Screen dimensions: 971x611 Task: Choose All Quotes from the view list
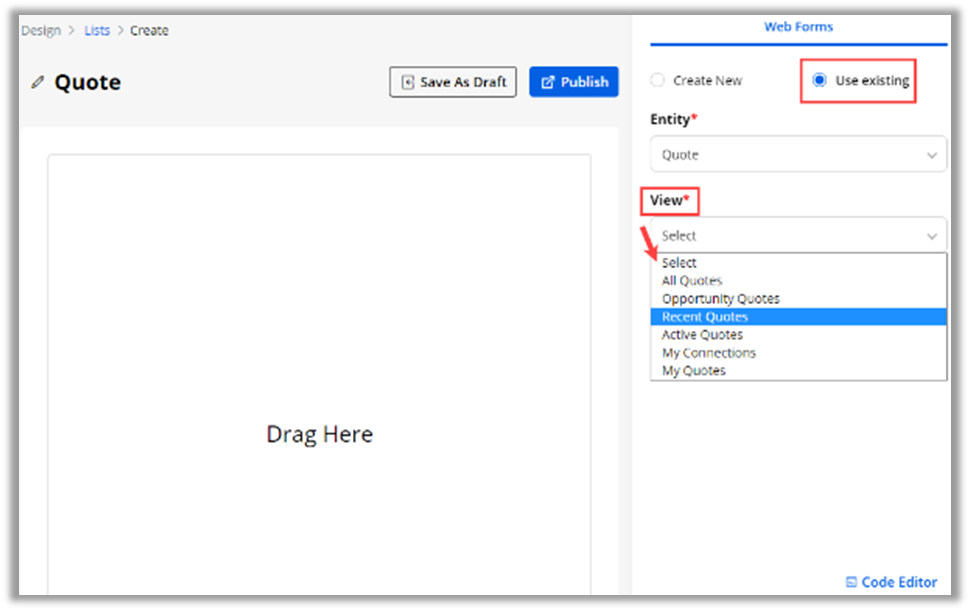click(692, 281)
